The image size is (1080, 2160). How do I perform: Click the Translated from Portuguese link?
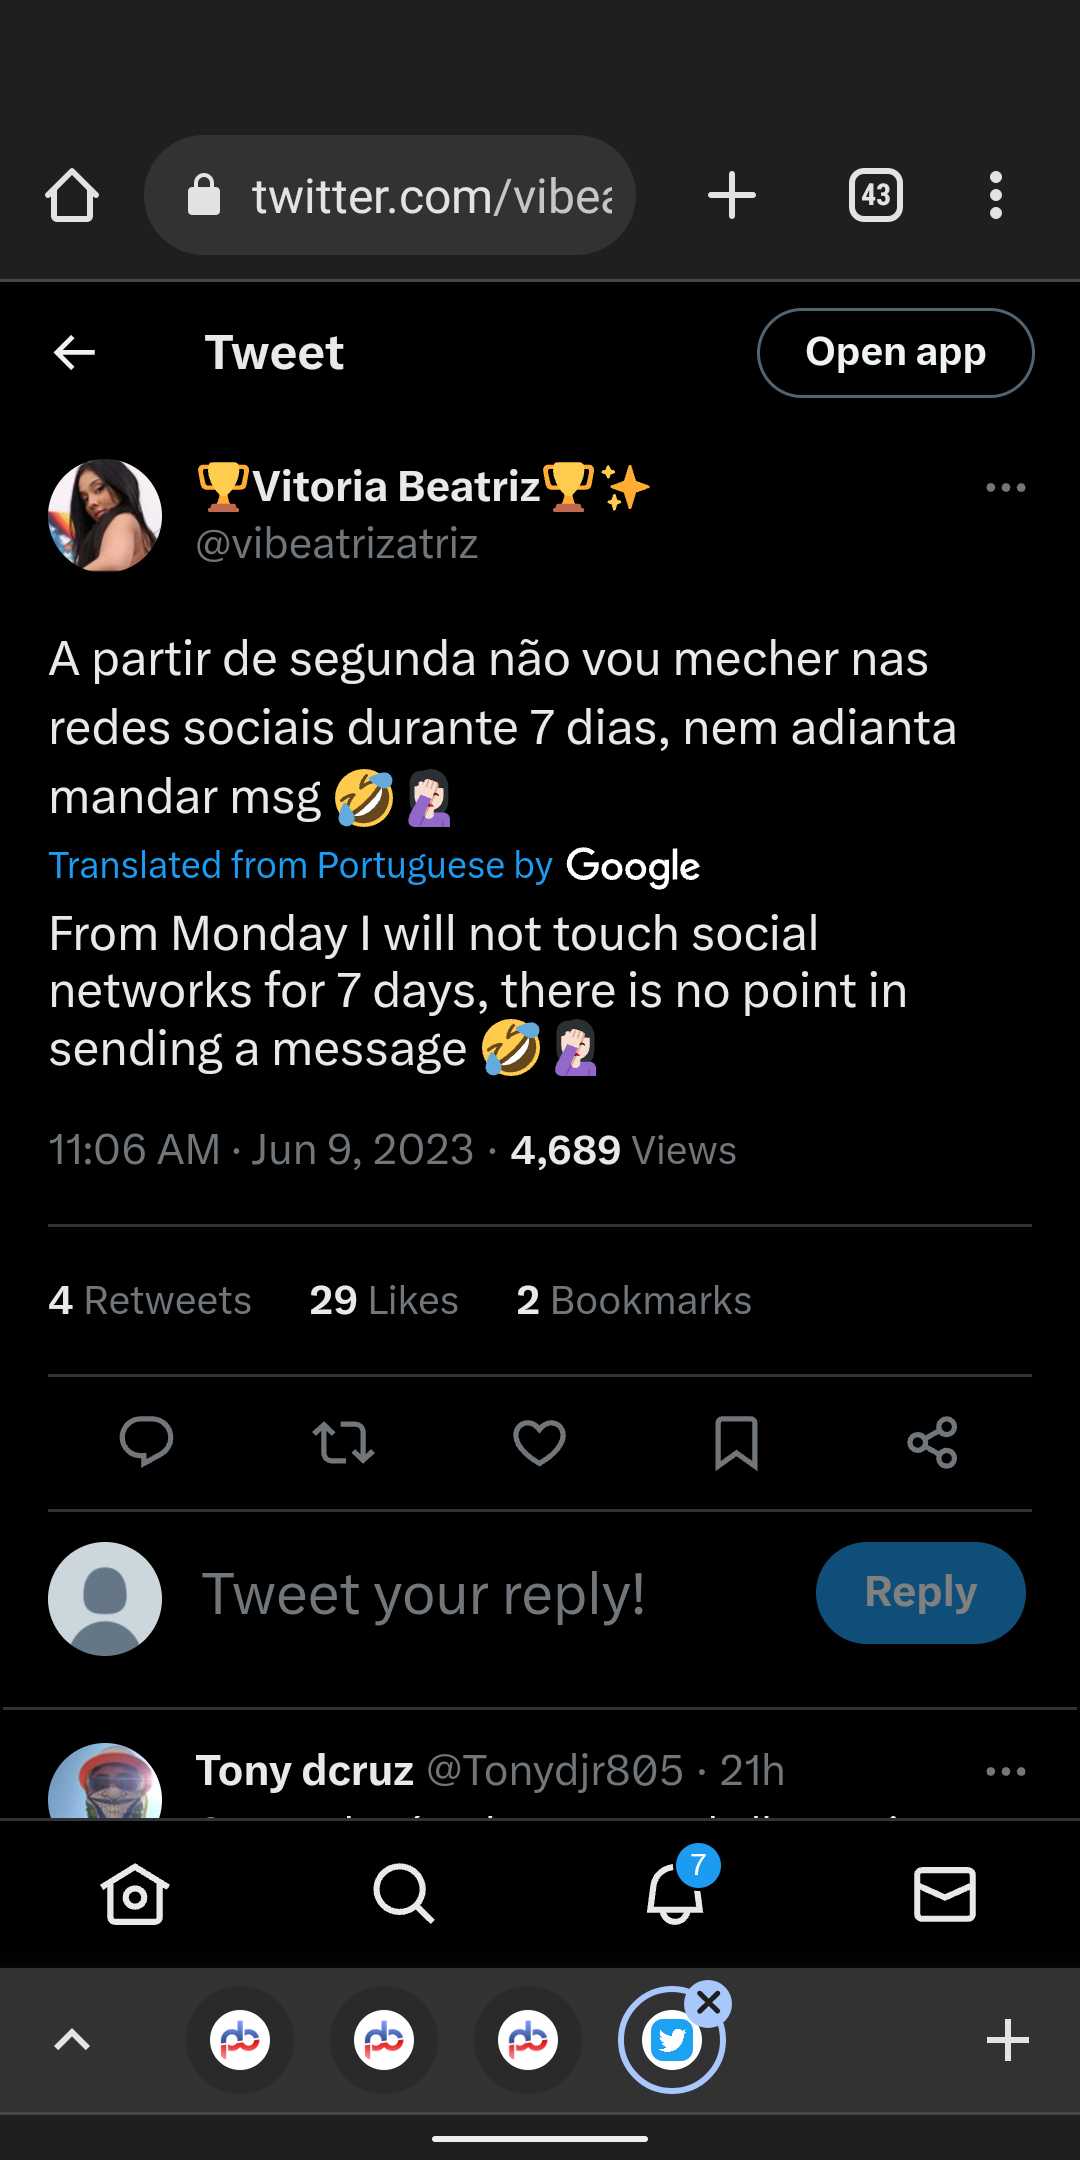[x=300, y=865]
